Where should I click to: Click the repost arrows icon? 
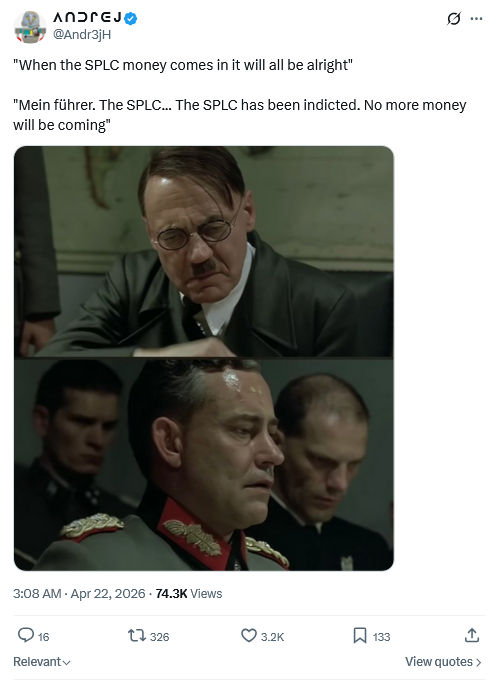pyautogui.click(x=136, y=636)
